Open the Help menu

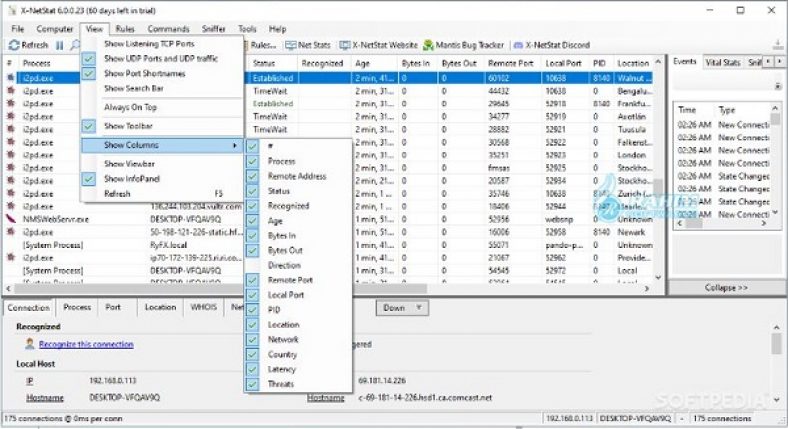point(277,29)
